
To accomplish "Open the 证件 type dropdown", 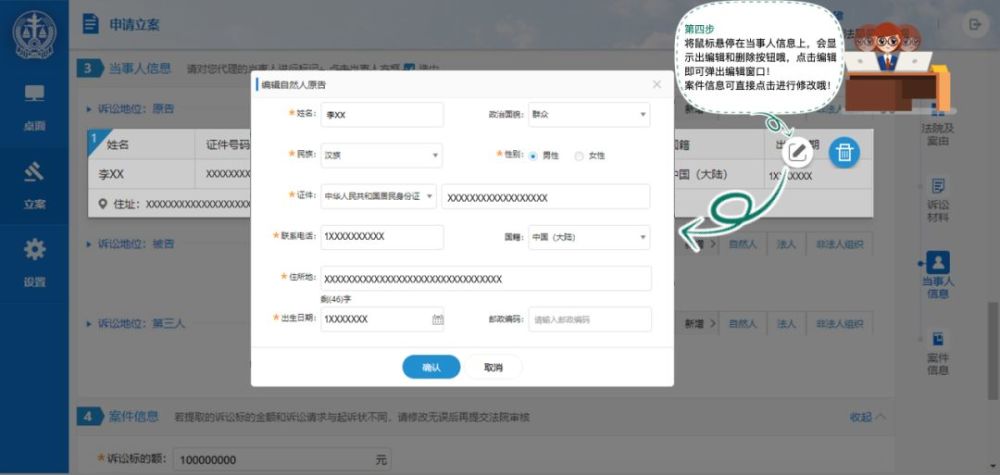I will 378,196.
